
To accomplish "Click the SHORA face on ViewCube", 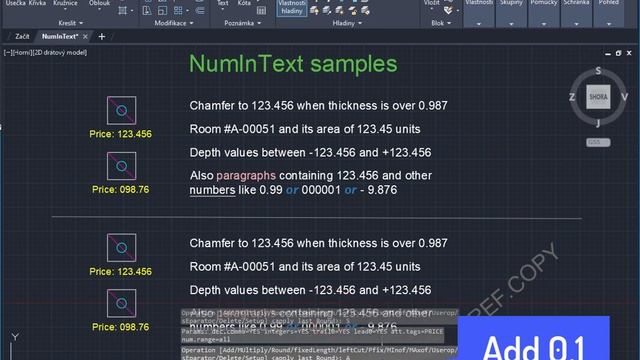I will coord(598,97).
